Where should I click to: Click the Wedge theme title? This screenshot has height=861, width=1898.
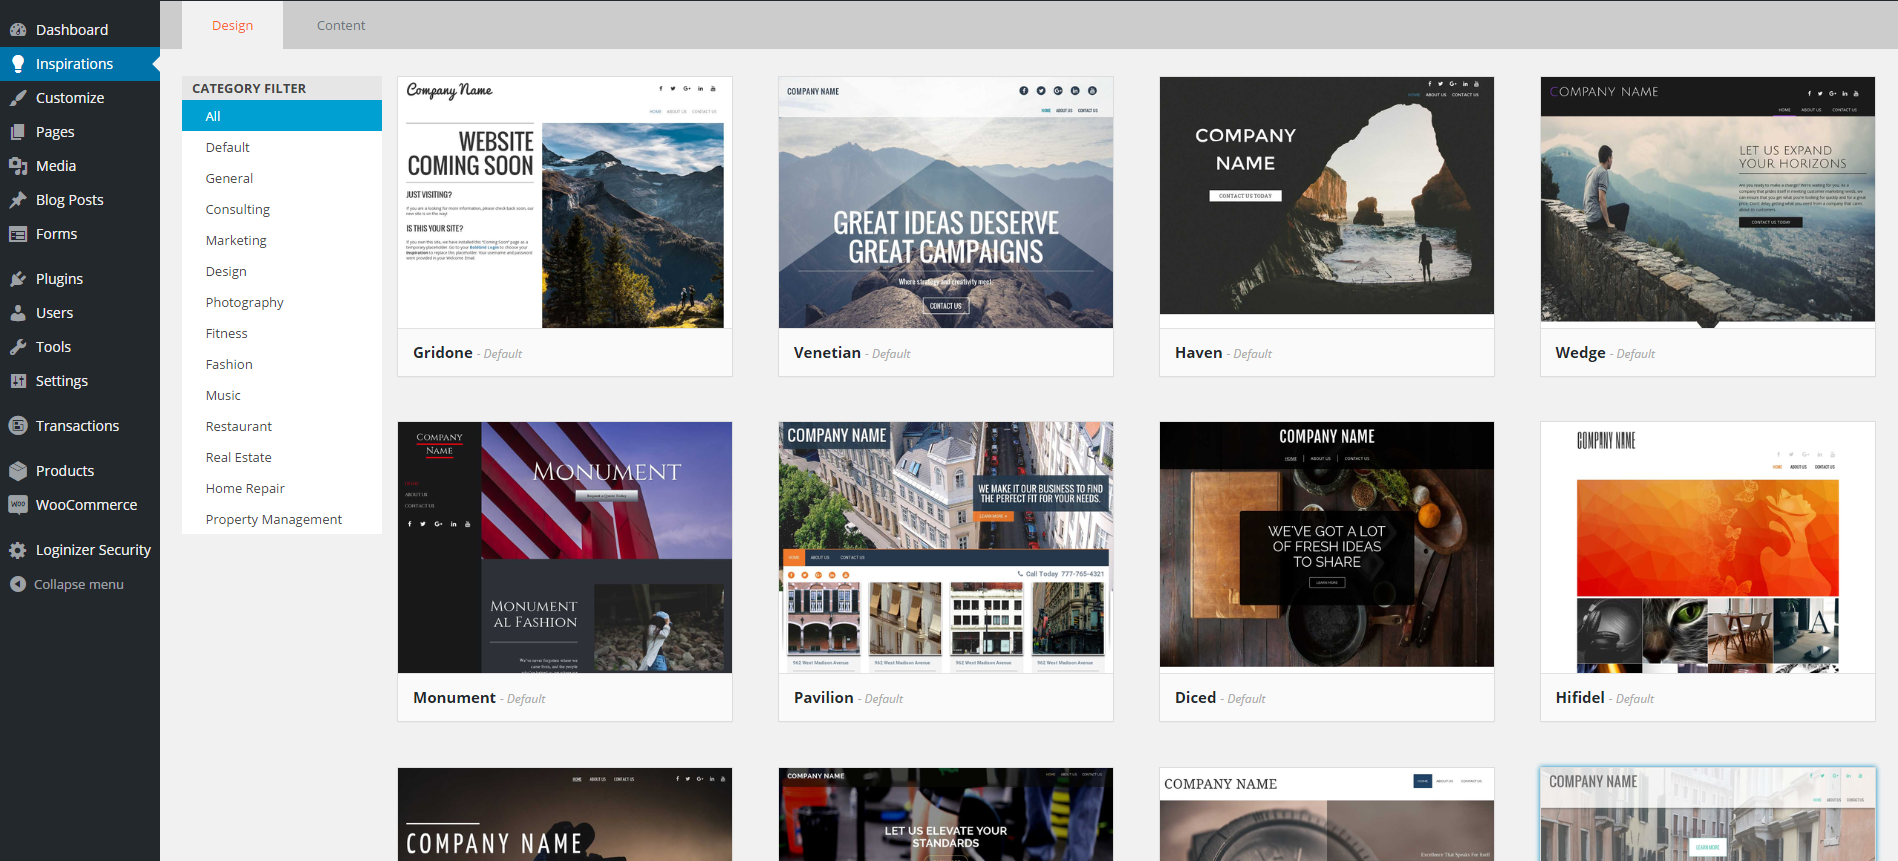pyautogui.click(x=1581, y=353)
